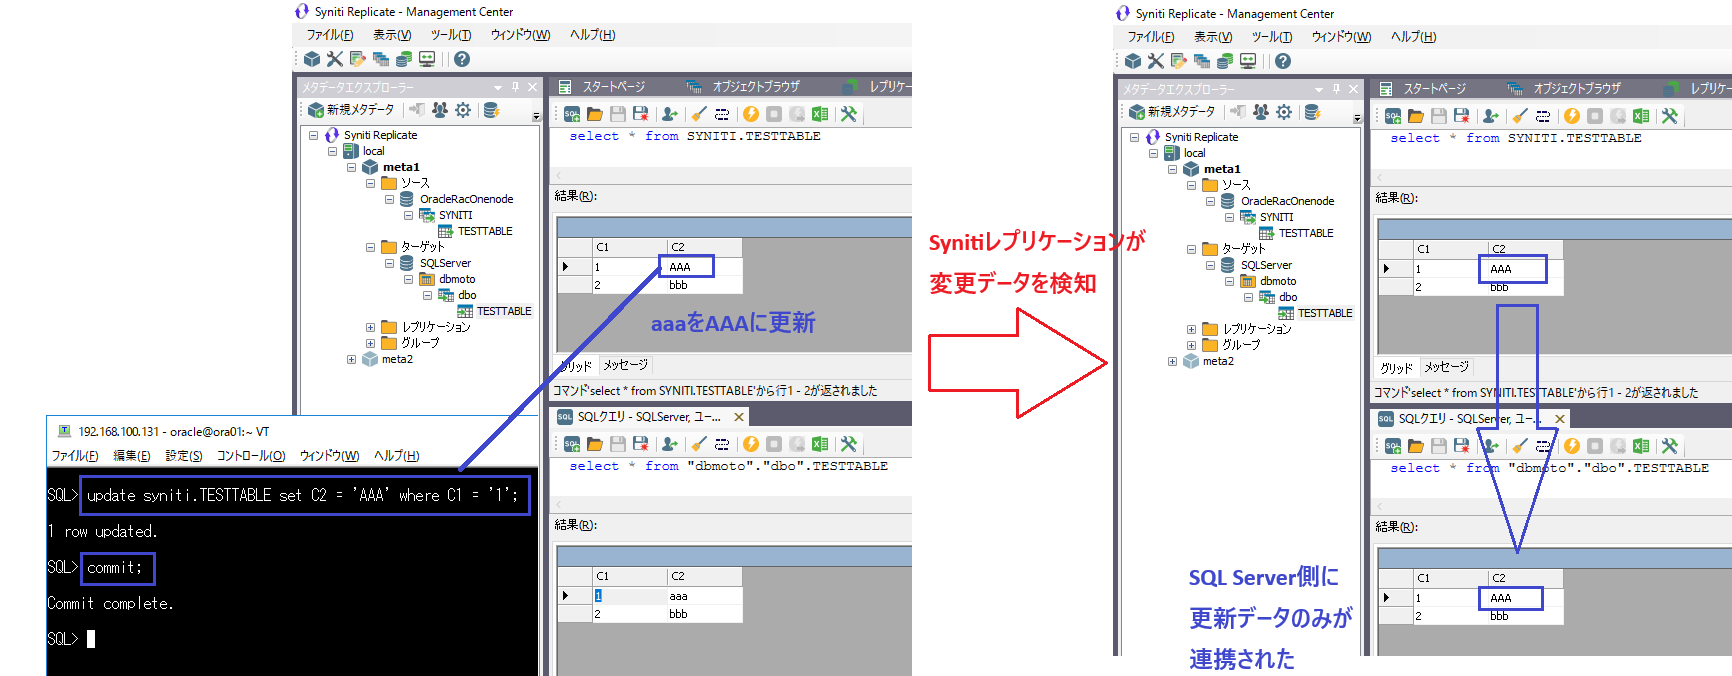Right window: click Execute lightning icon above SYNITI.TESTTABLE query
The width and height of the screenshot is (1732, 676).
pyautogui.click(x=1572, y=116)
